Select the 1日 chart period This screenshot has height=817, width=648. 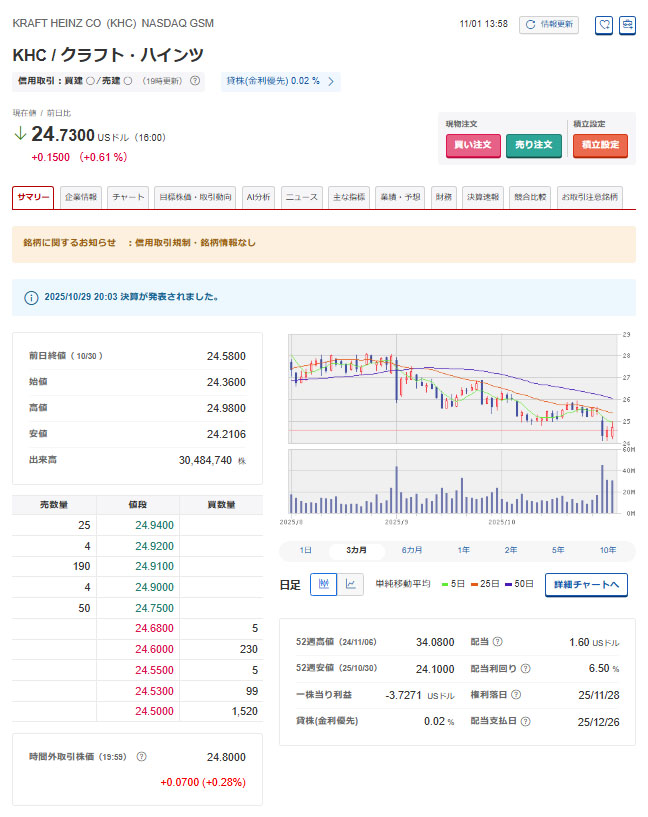click(306, 550)
